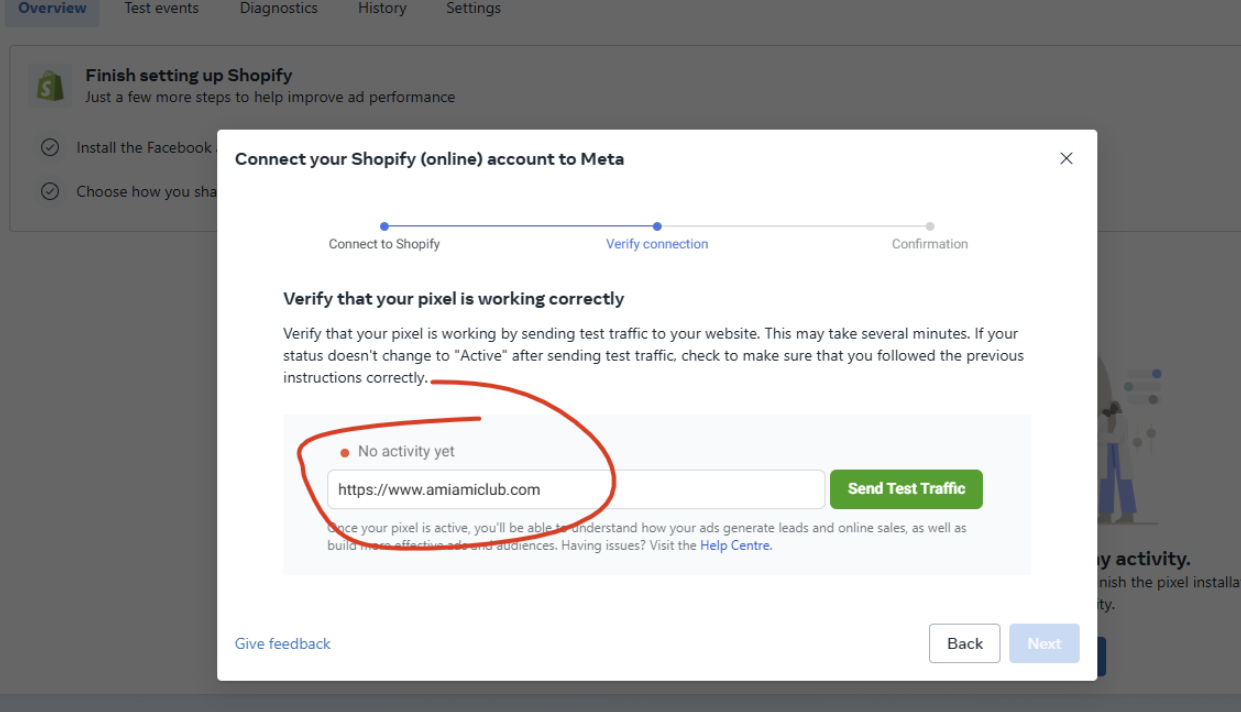This screenshot has height=712, width=1241.
Task: Click the Verify connection step label
Action: [x=657, y=244]
